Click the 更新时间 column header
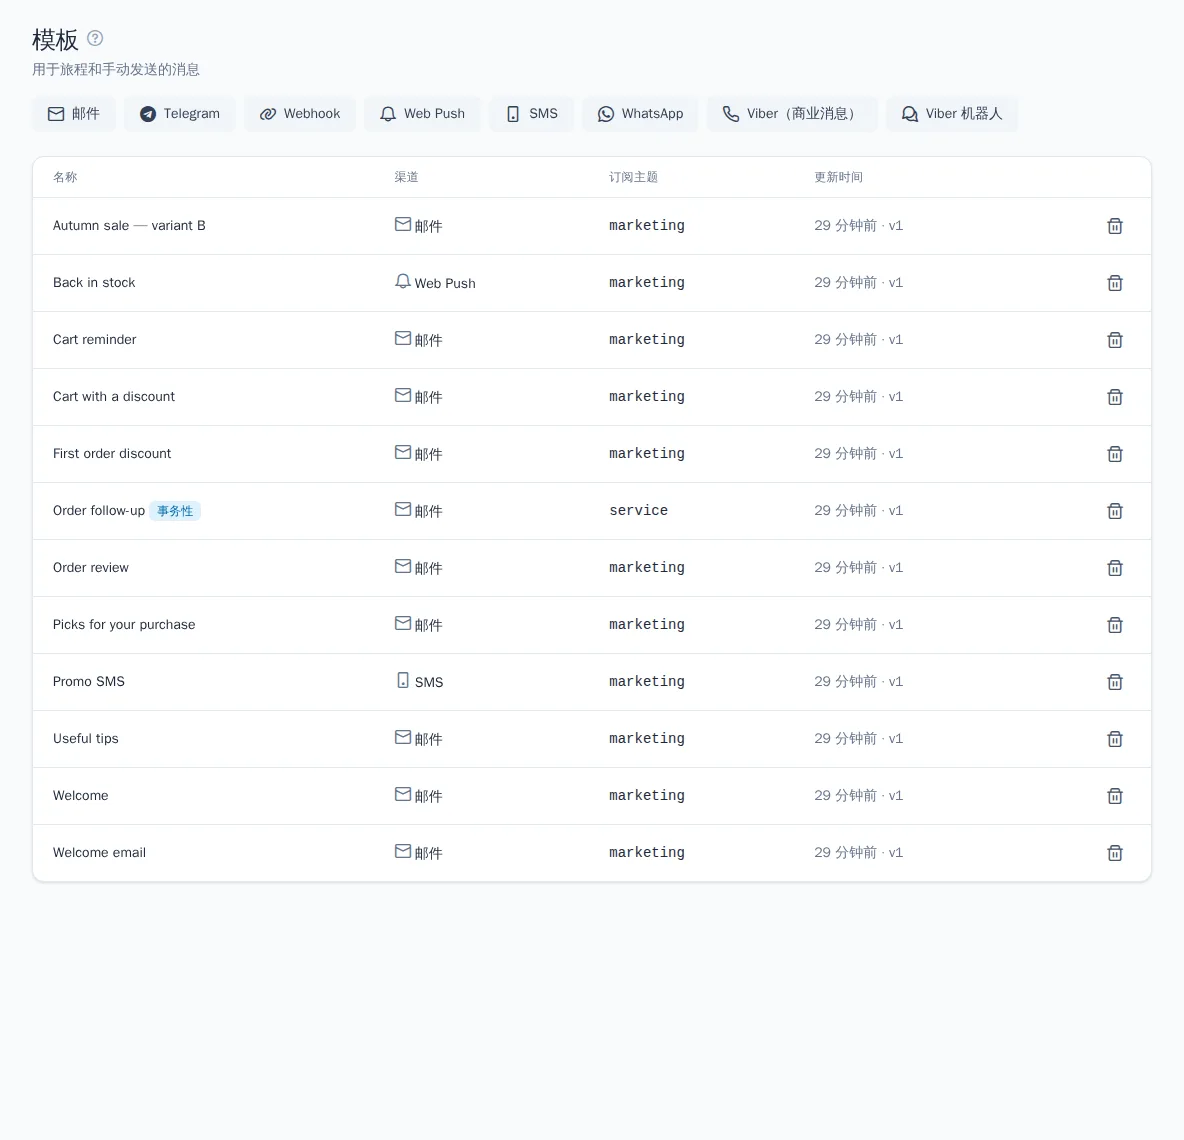Viewport: 1184px width, 1140px height. click(x=838, y=177)
